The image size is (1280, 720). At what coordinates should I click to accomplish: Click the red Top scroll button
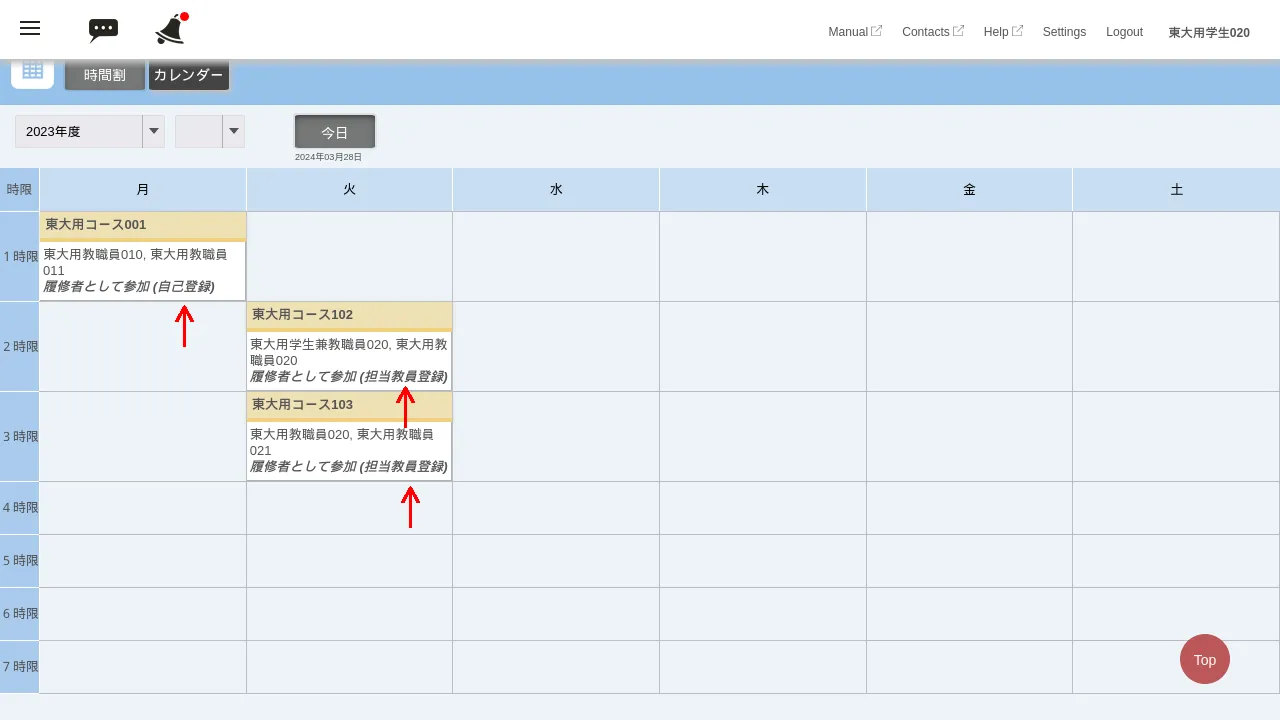(1204, 659)
